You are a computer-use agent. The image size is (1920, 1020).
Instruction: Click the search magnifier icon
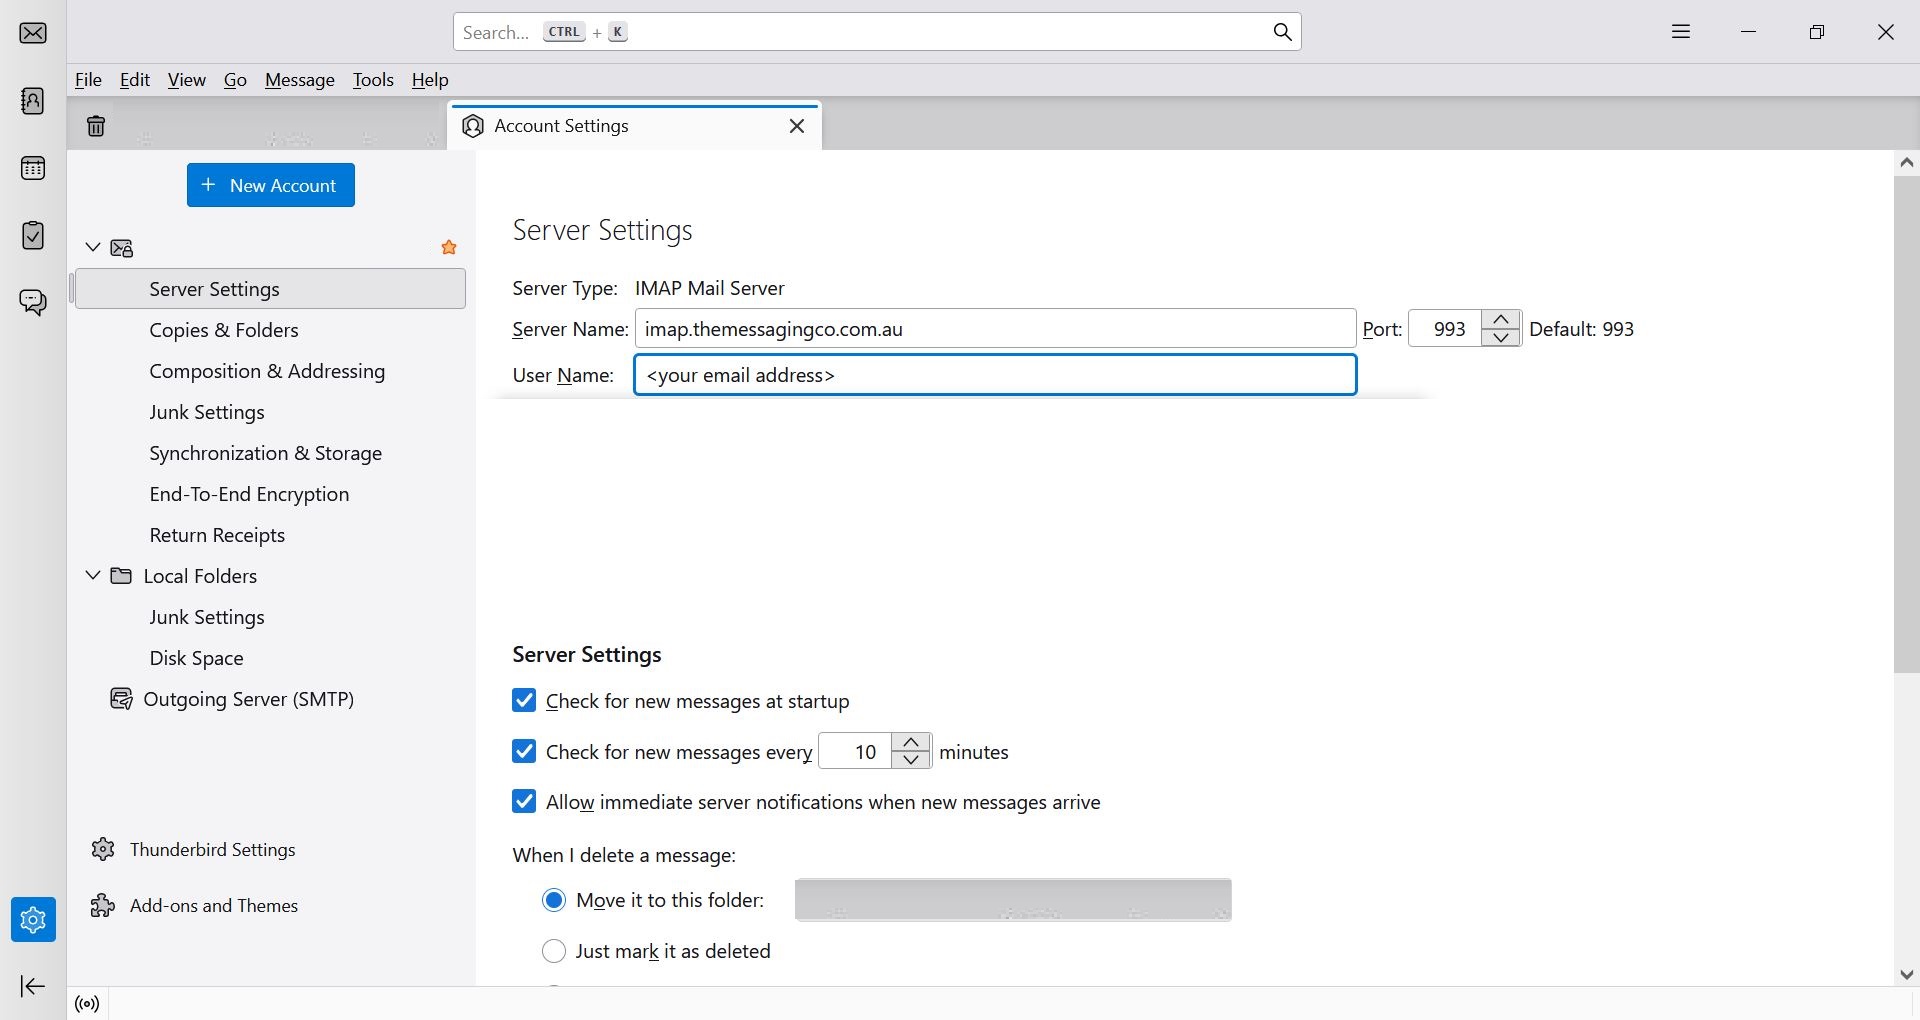pos(1283,32)
